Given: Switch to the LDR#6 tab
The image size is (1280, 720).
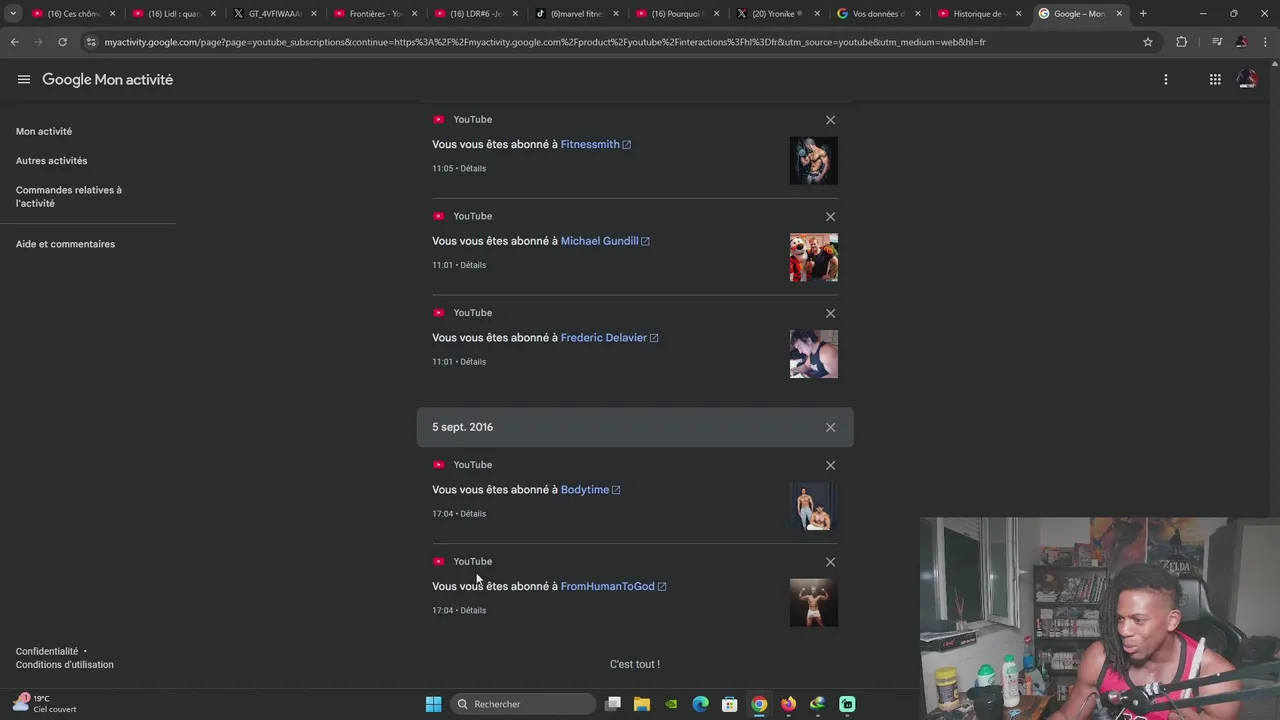Looking at the screenshot, I should coord(476,14).
